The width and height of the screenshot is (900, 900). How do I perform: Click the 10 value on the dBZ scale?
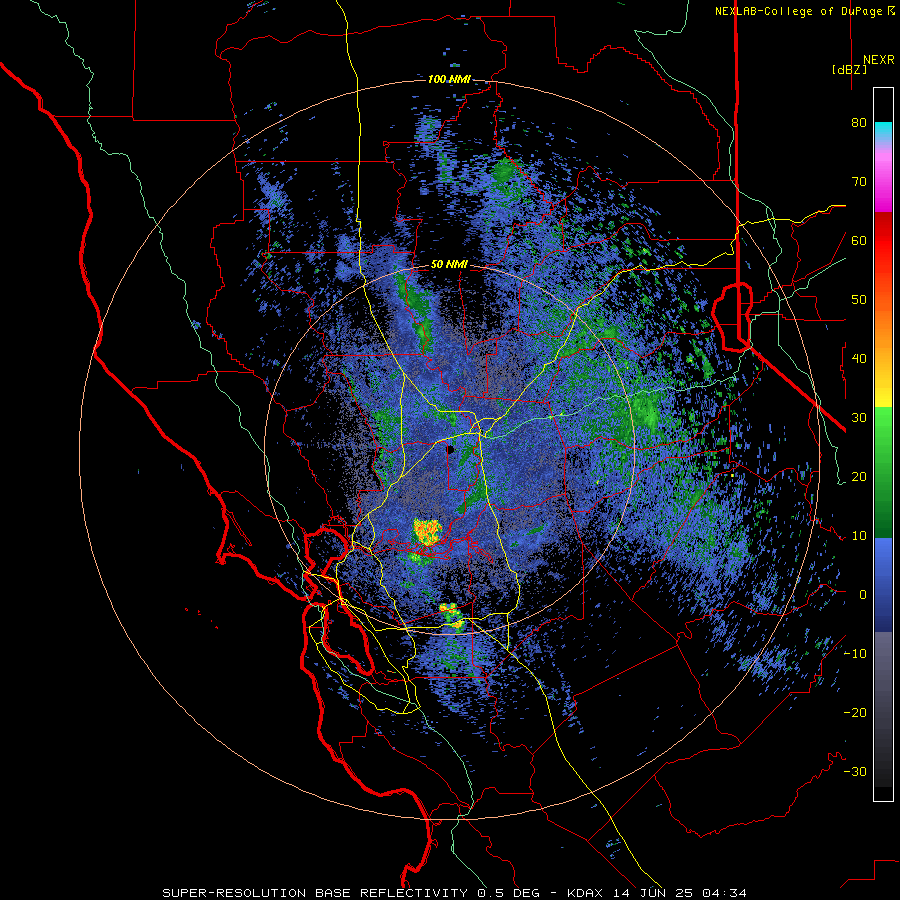[859, 536]
